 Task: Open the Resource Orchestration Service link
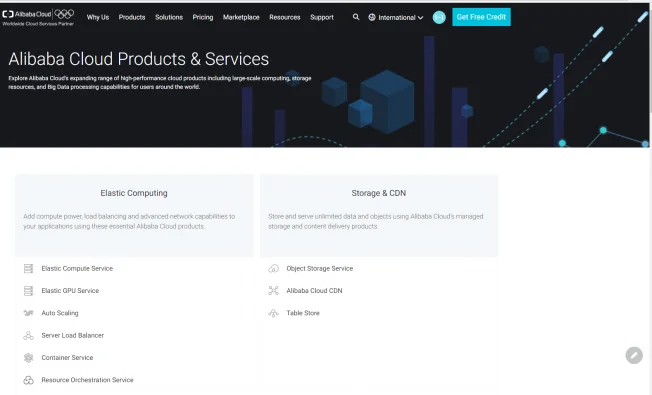pos(87,380)
